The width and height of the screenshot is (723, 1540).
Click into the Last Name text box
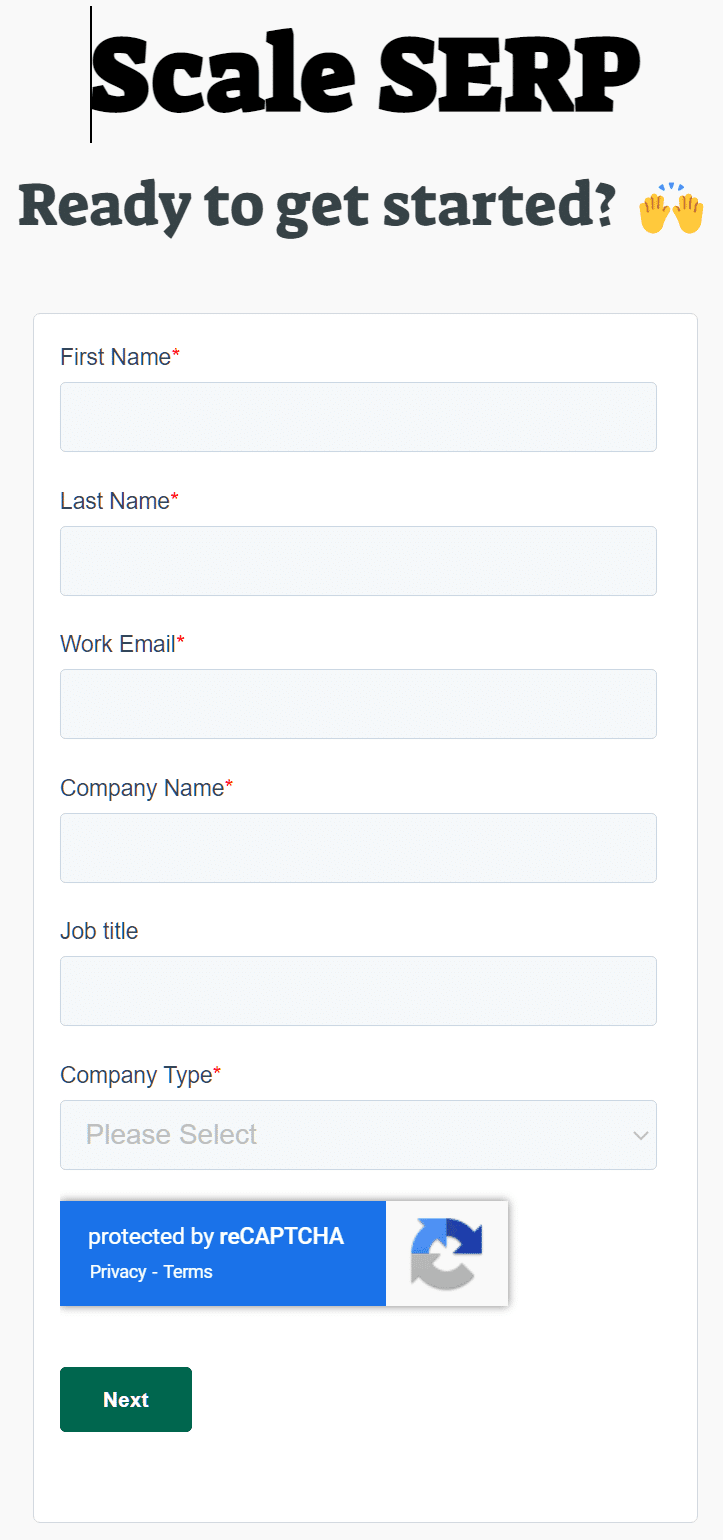(x=358, y=561)
